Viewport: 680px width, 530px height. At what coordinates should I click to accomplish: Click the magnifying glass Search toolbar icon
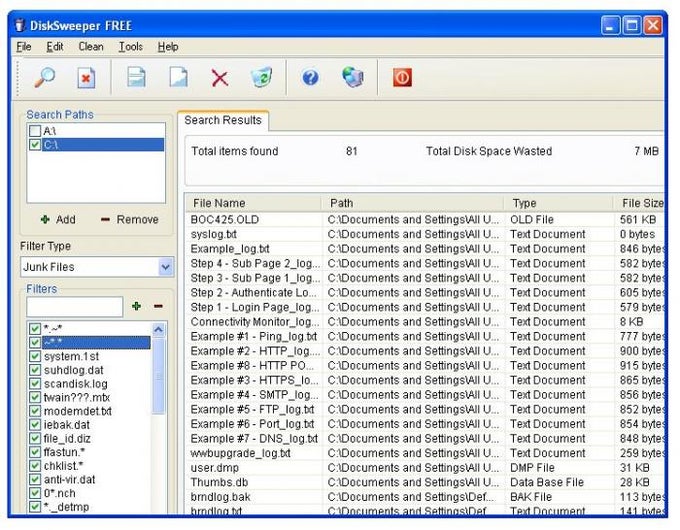[x=45, y=78]
